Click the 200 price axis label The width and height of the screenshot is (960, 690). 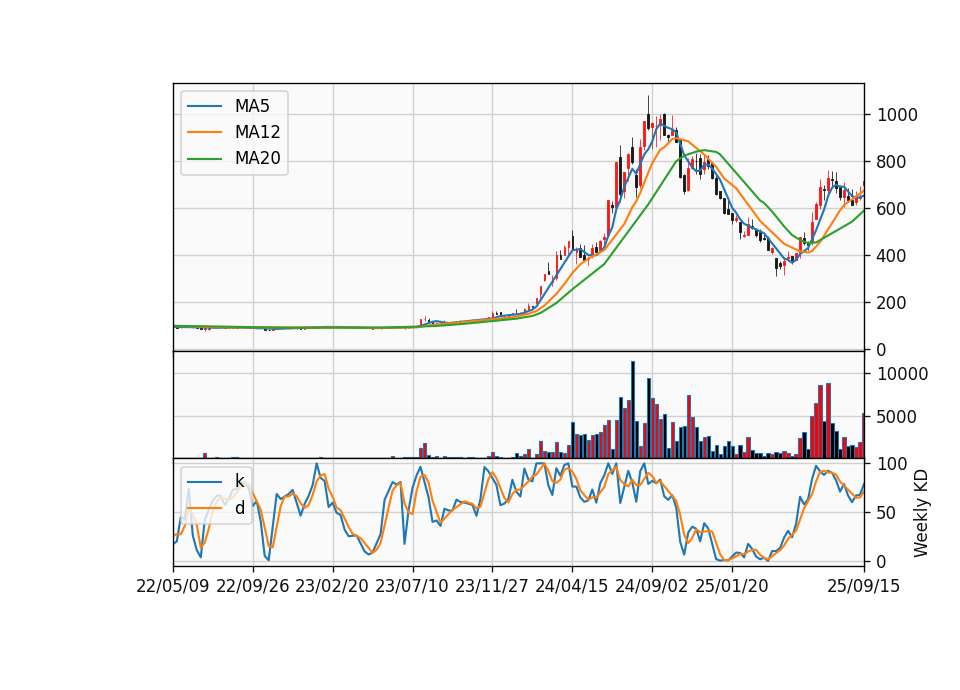892,303
